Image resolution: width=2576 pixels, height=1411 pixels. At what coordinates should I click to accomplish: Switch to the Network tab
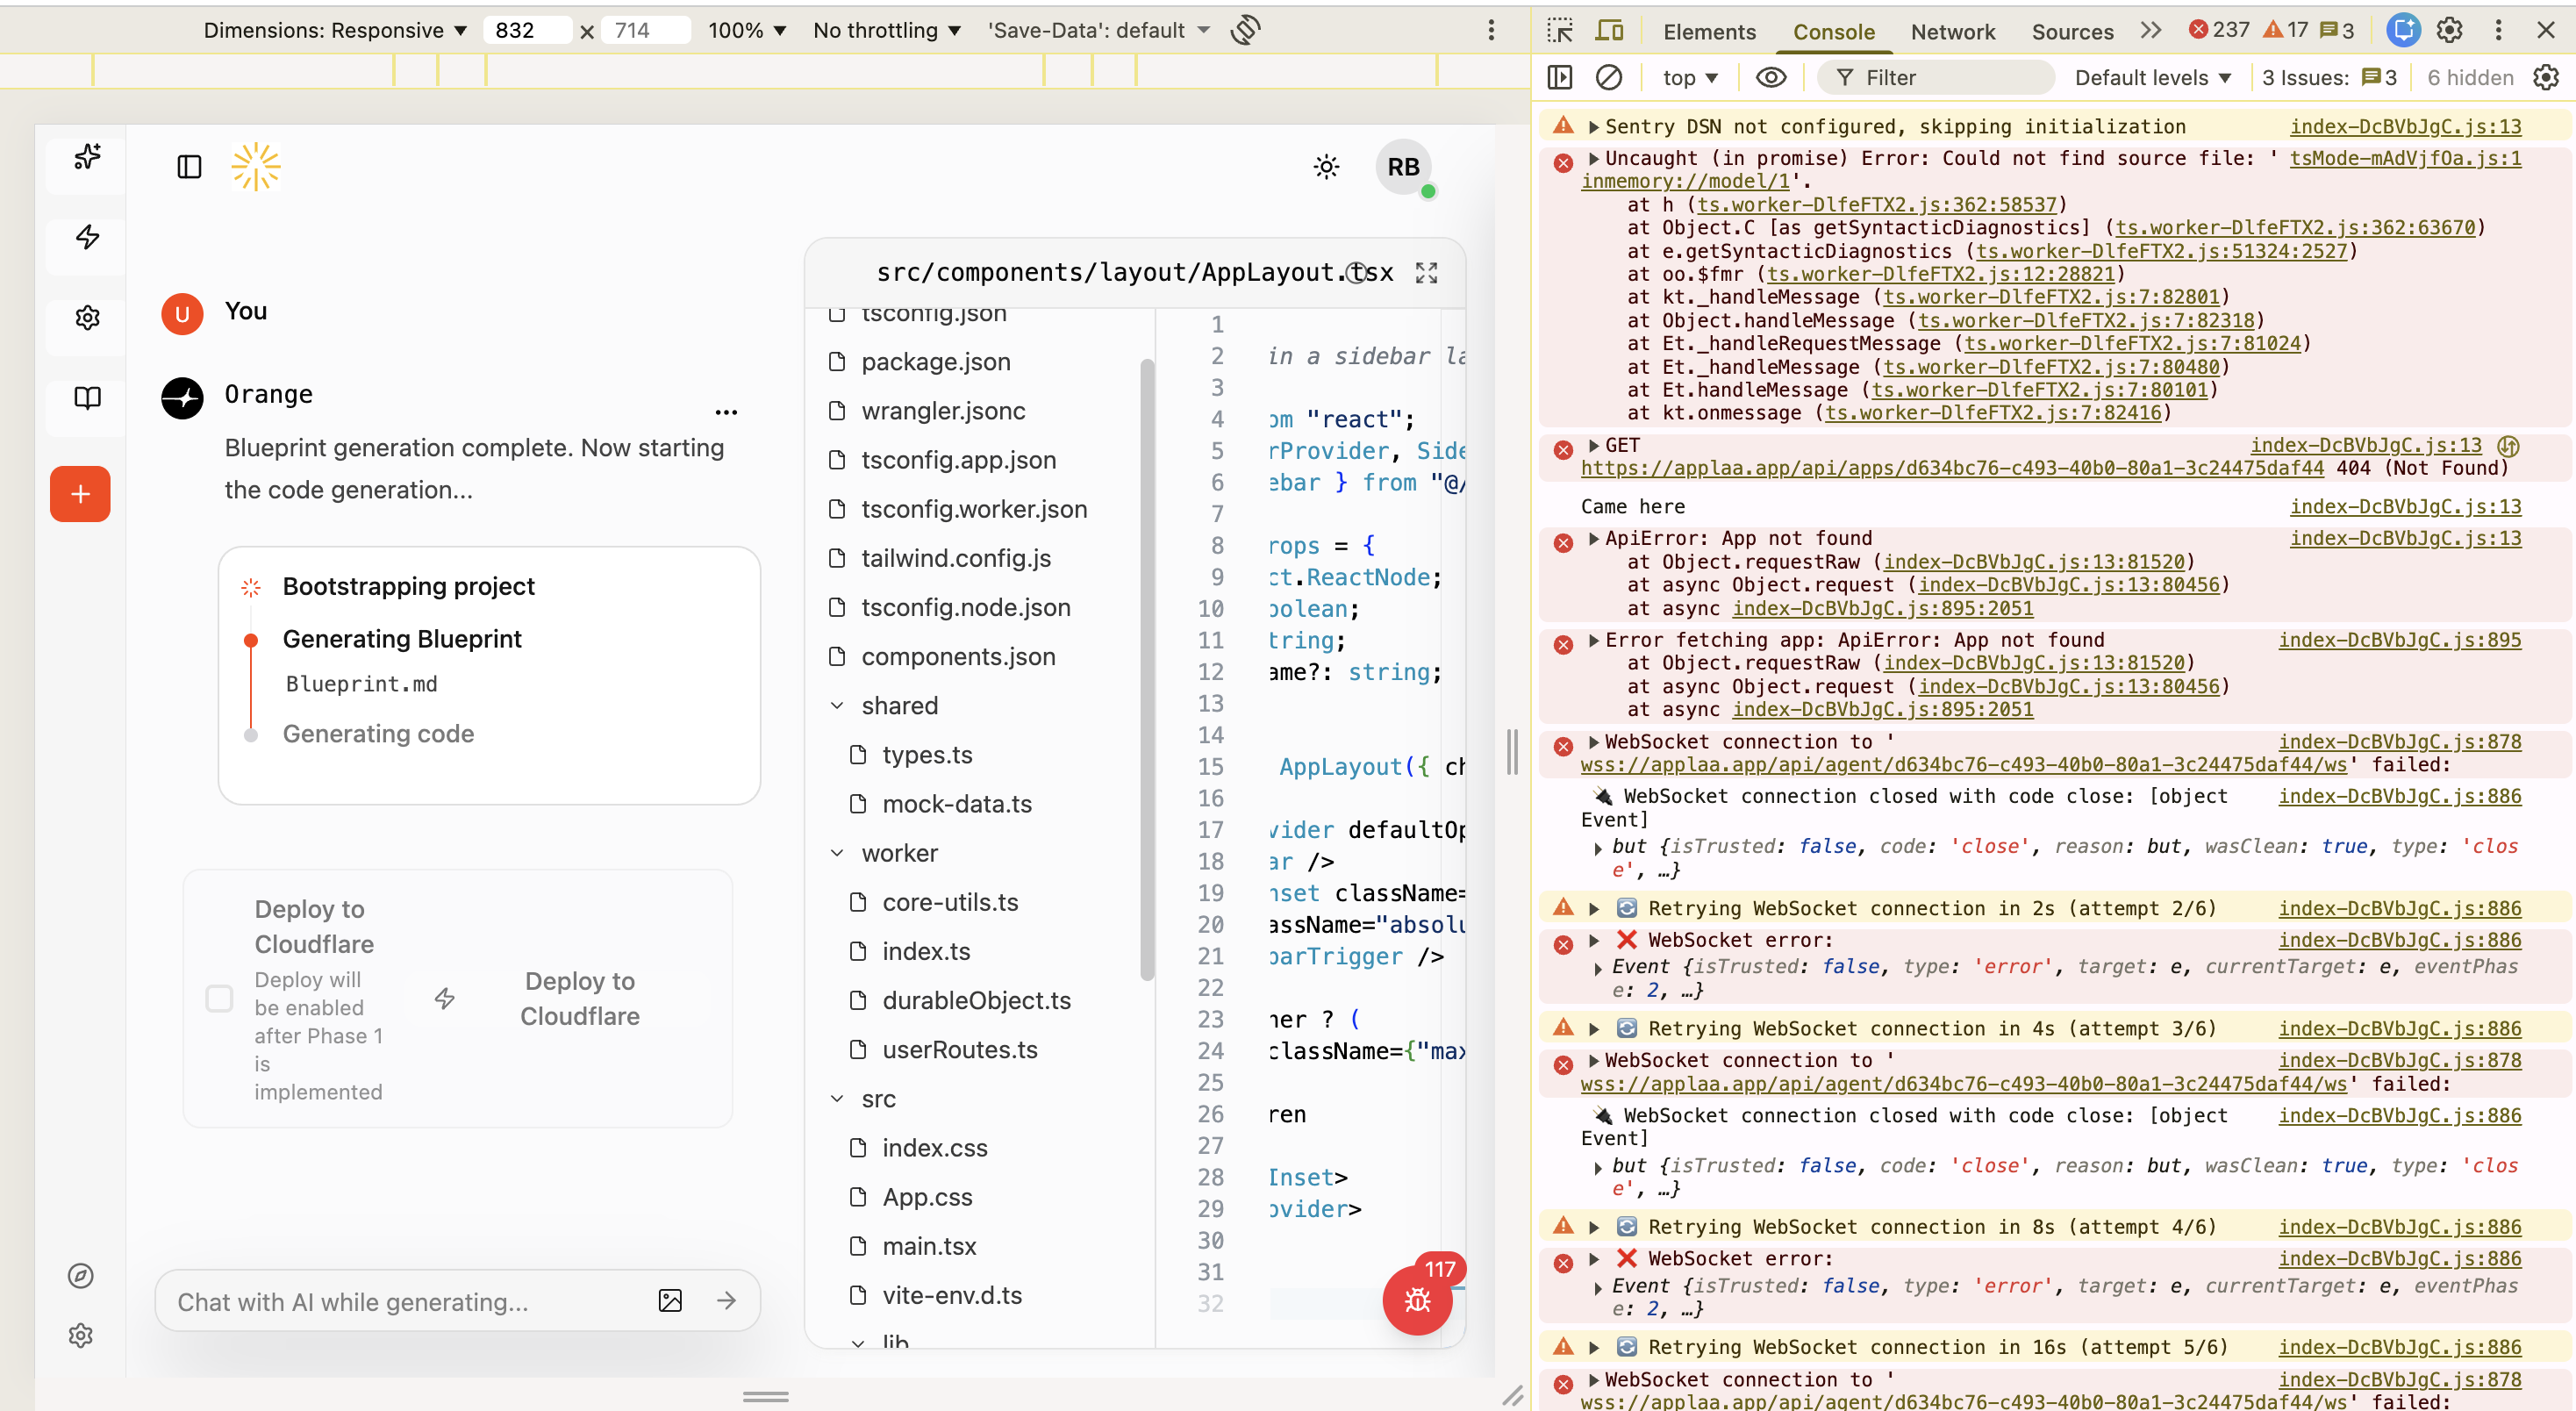1952,31
